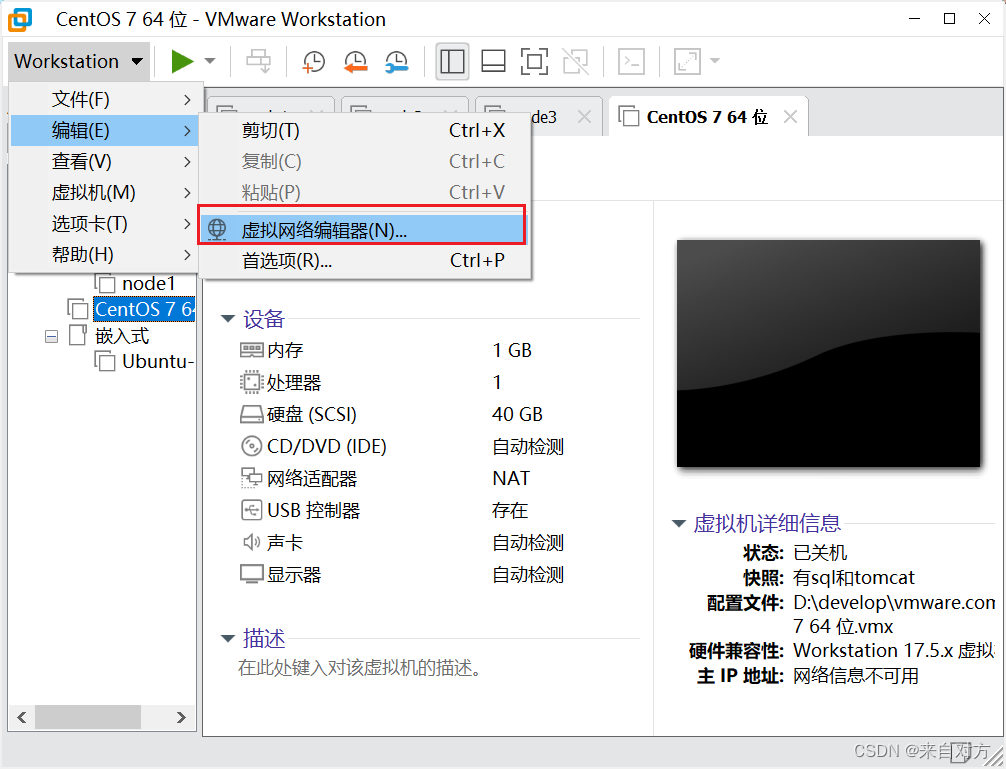
Task: Take a snapshot of this virtual machine
Action: 314,62
